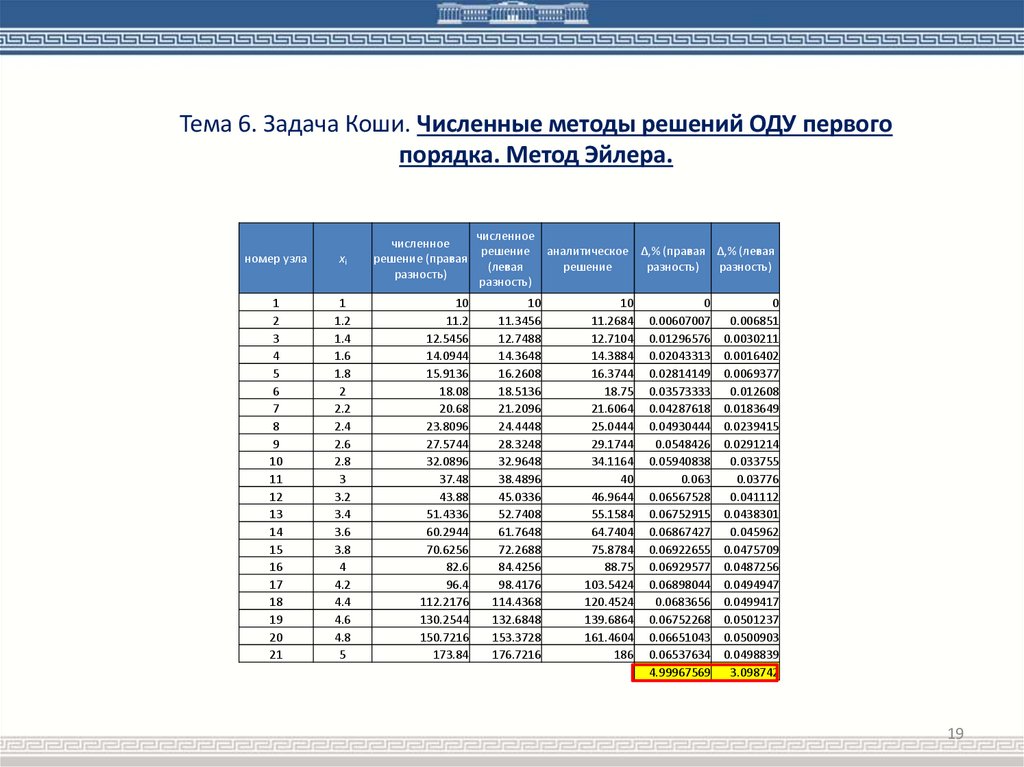Select the analytical value 12.7104

[x=588, y=338]
